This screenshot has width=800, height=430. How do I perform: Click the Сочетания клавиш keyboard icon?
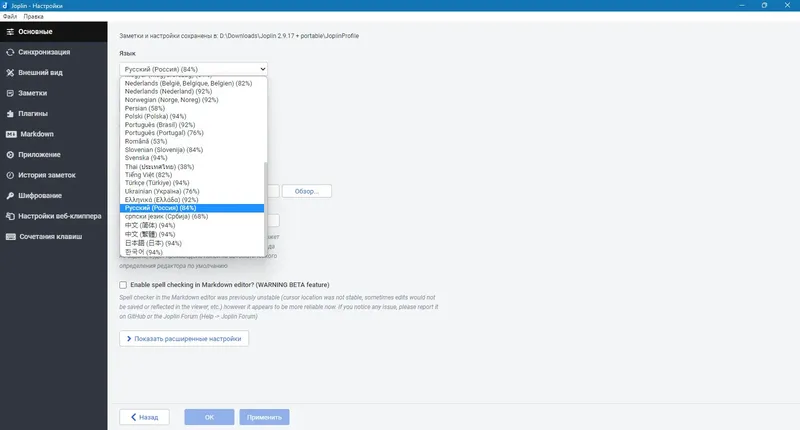tap(11, 237)
